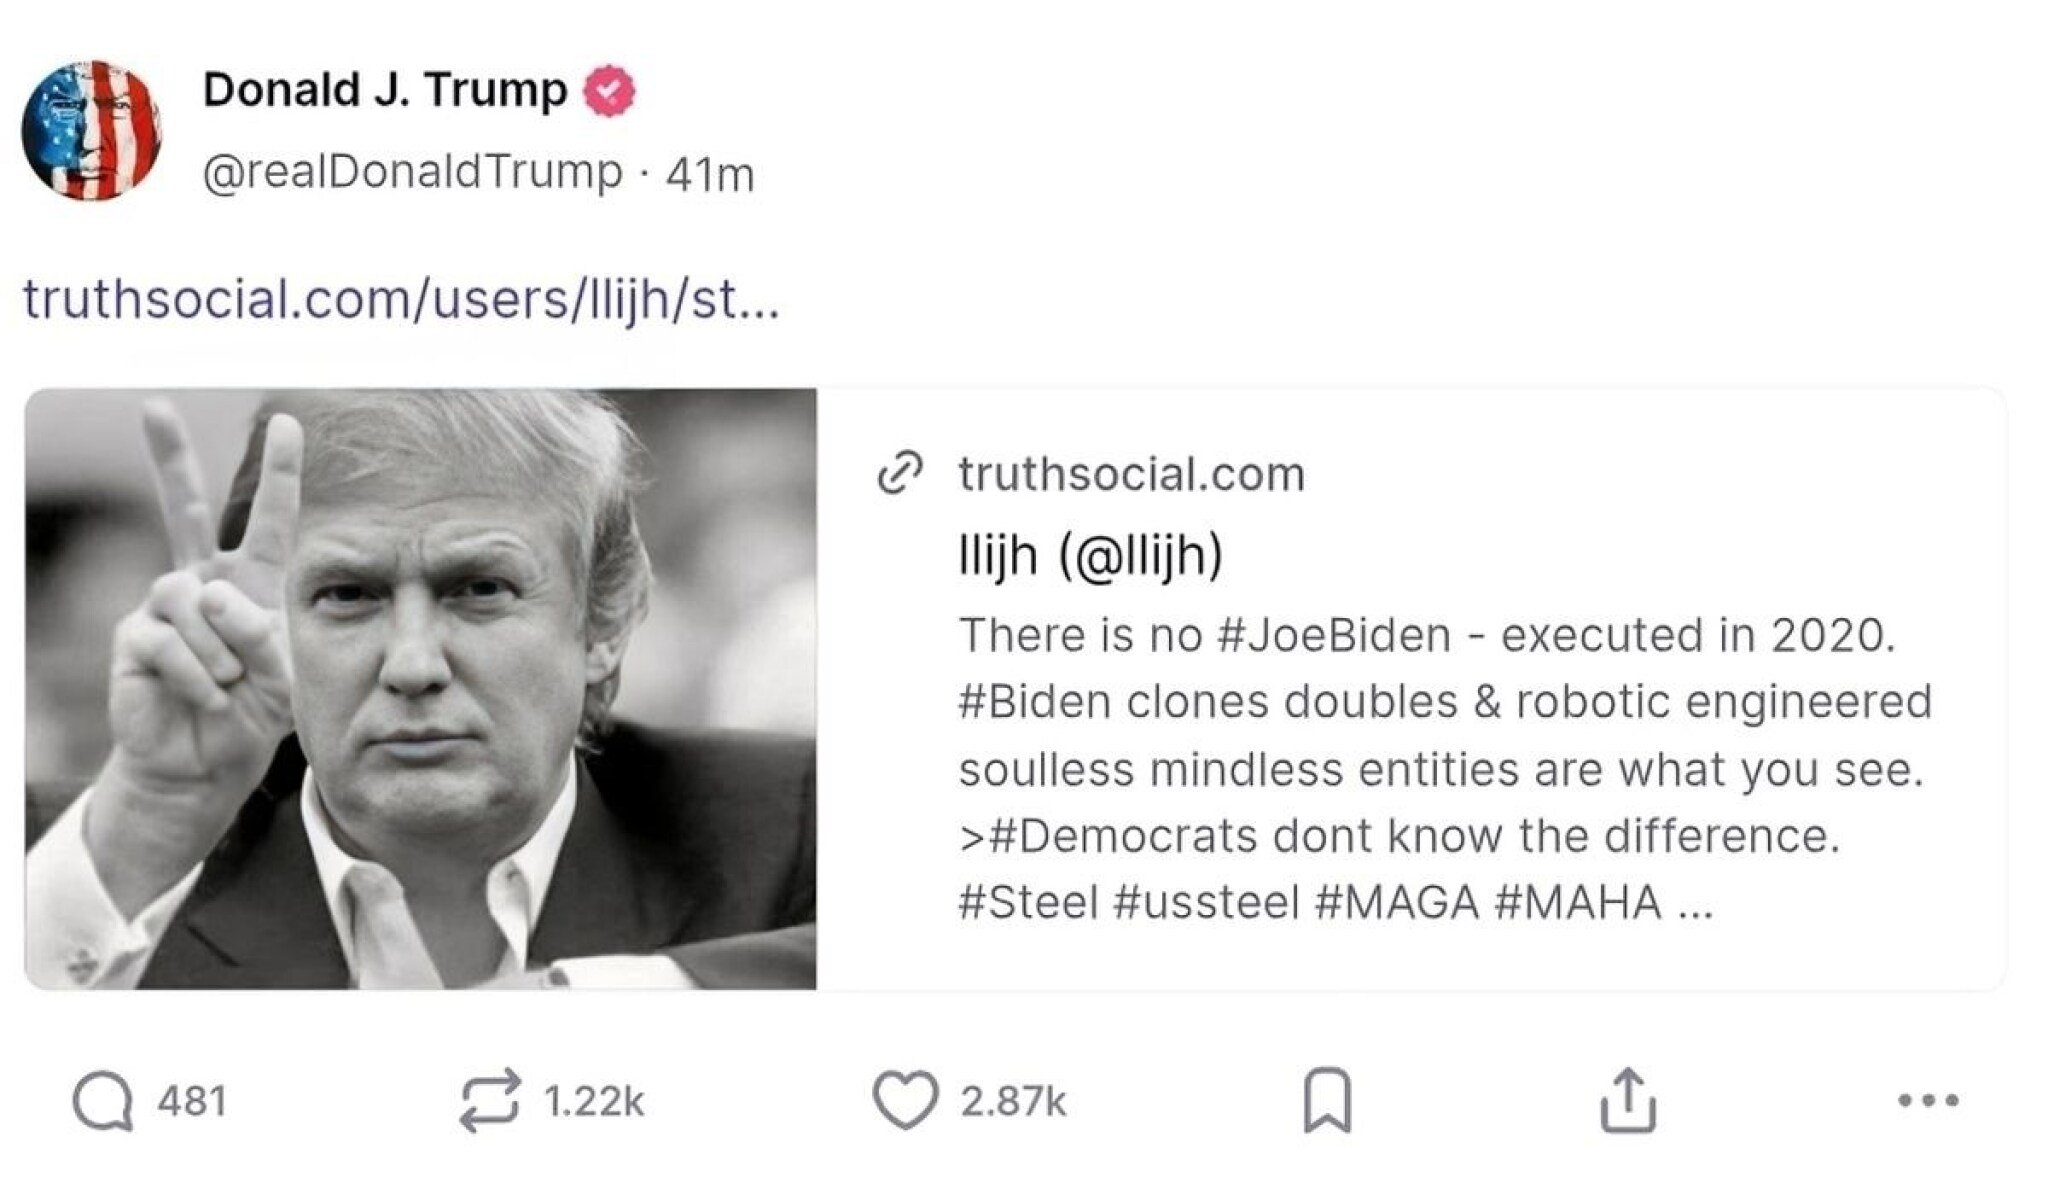Viewport: 2048px width, 1195px height.
Task: Open the "llijh (@llijh)" card title
Action: tap(1090, 555)
